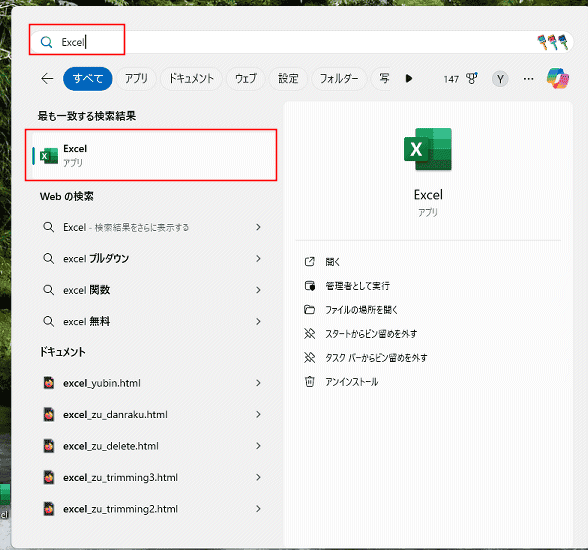The width and height of the screenshot is (588, 550).
Task: Open the three-dots options menu
Action: pyautogui.click(x=528, y=79)
